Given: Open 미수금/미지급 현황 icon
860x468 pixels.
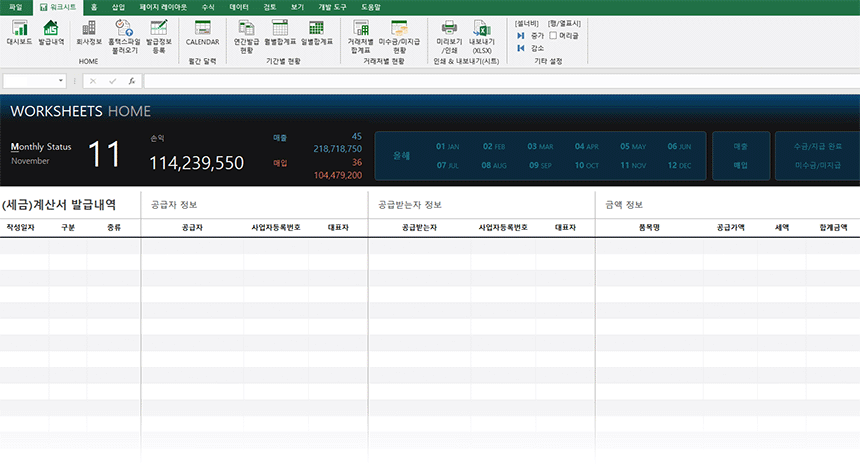Looking at the screenshot, I should tap(399, 34).
